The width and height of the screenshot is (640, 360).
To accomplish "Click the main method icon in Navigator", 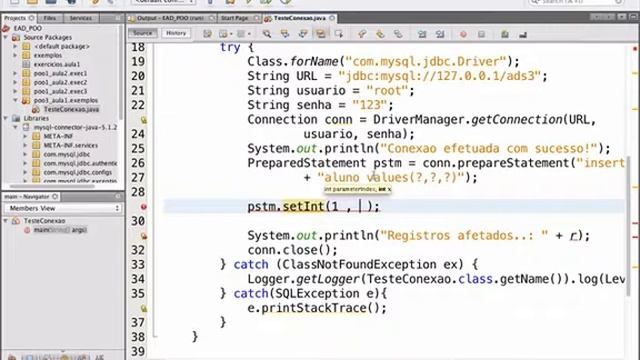I will [27, 230].
